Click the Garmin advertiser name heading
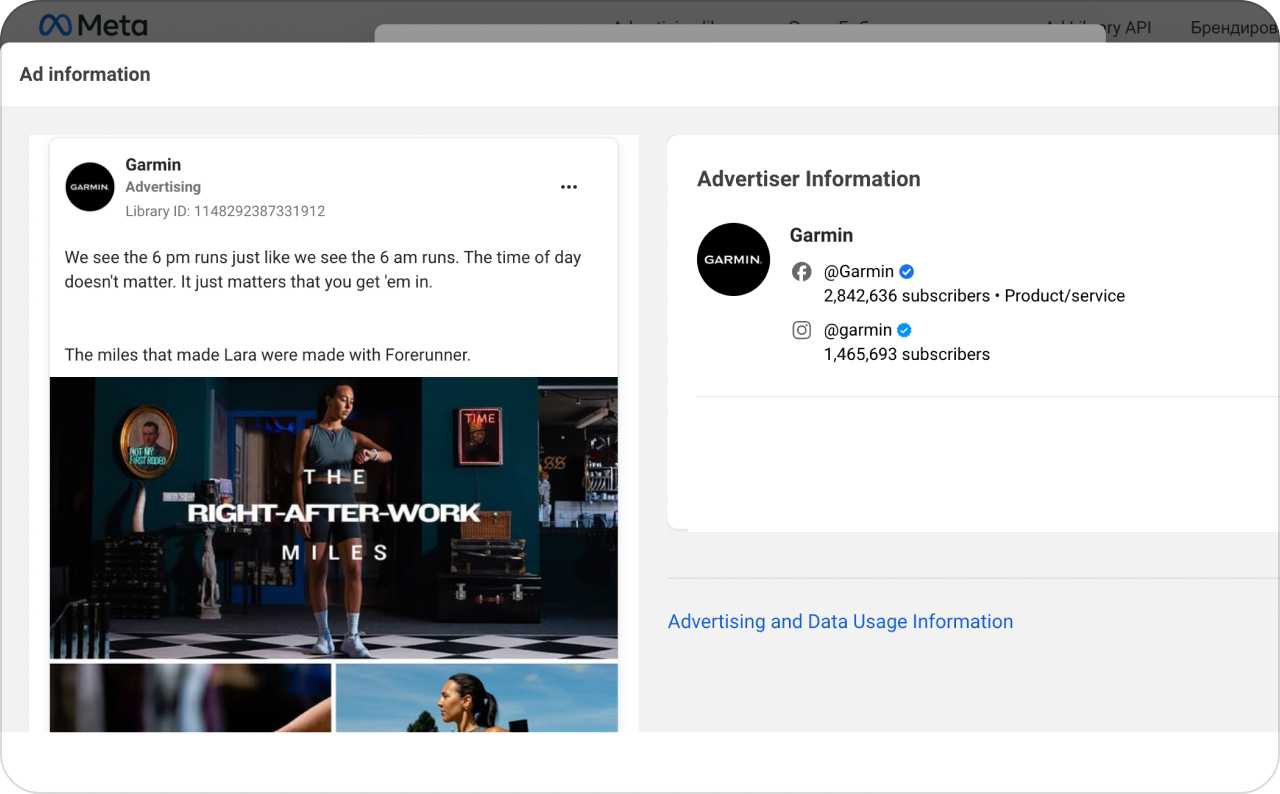 pyautogui.click(x=821, y=235)
